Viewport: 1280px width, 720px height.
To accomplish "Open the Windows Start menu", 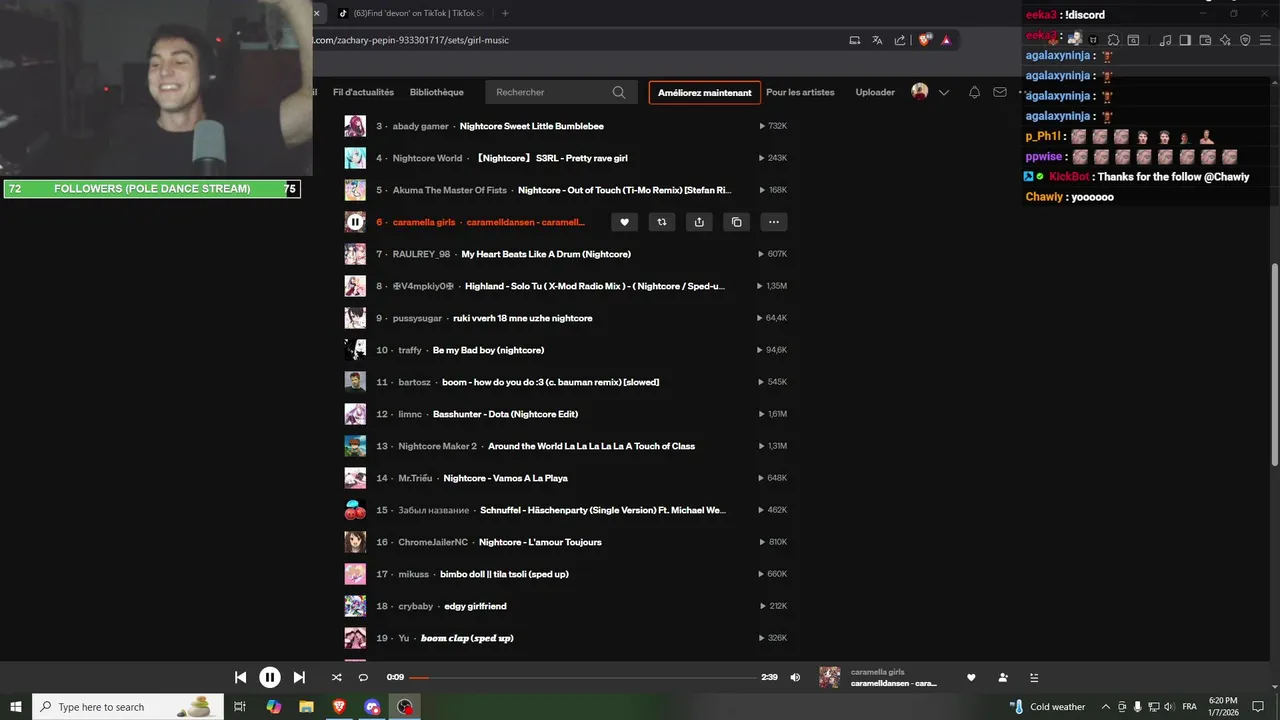I will [15, 707].
